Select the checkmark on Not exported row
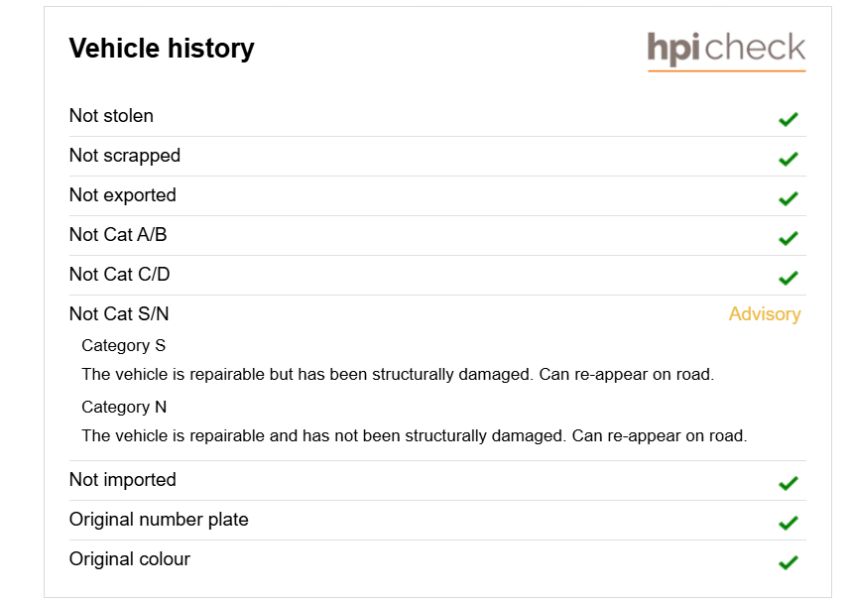 coord(788,198)
